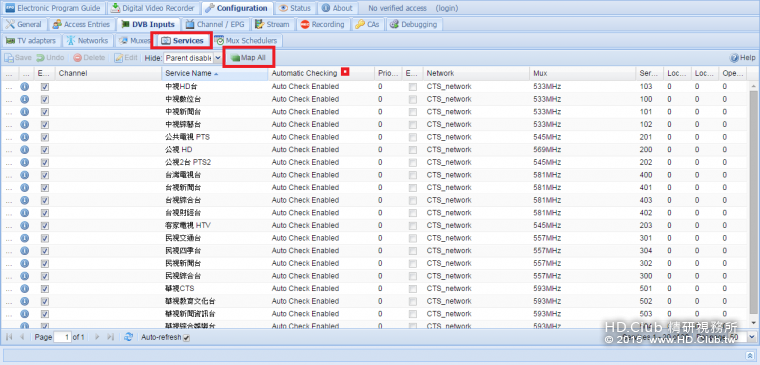Click the Save toolbar button
The image size is (760, 365).
(x=18, y=58)
